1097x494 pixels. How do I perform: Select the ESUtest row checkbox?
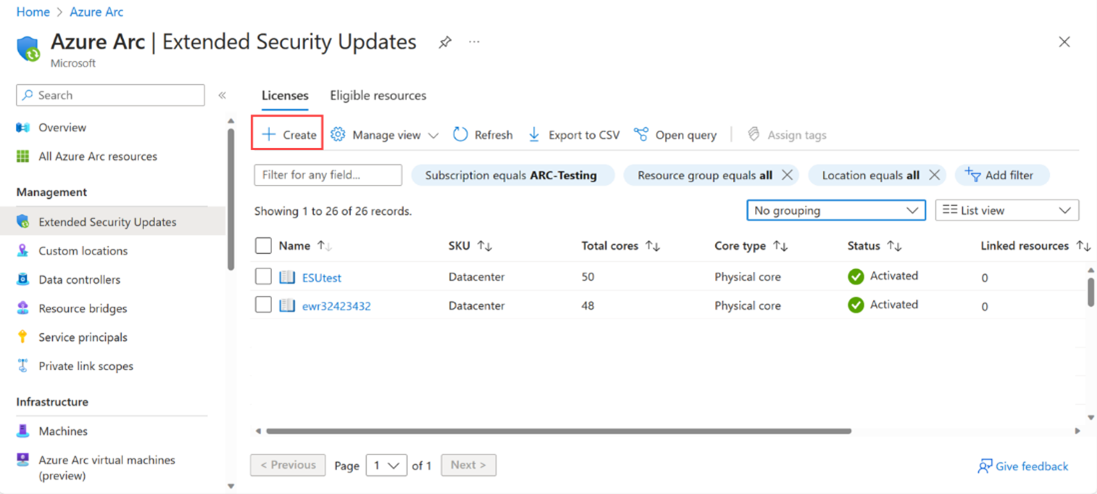coord(263,277)
